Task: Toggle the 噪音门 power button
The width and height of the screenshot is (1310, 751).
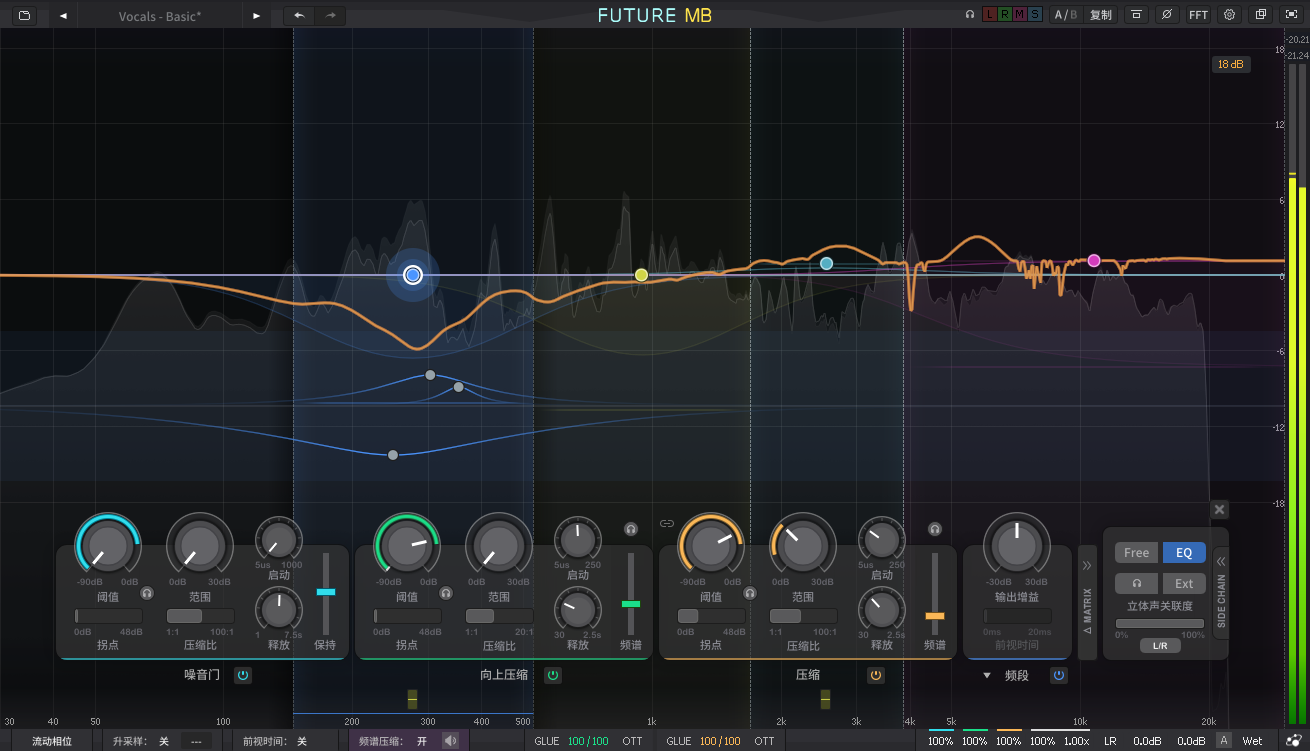Action: point(243,675)
